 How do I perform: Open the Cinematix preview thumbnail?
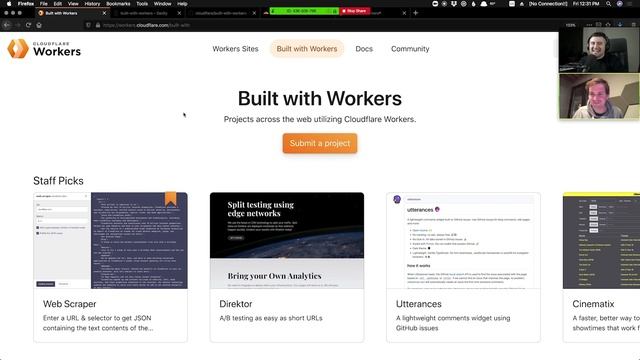point(601,240)
